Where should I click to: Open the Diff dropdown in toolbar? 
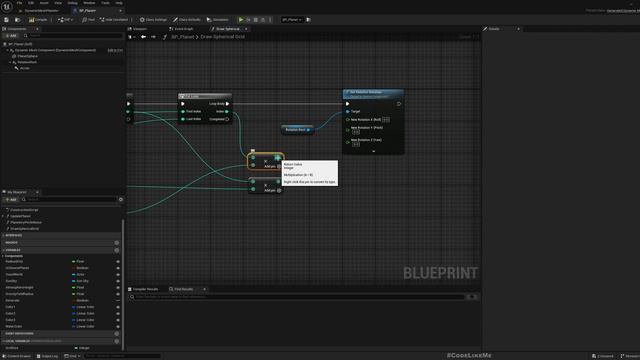65,20
